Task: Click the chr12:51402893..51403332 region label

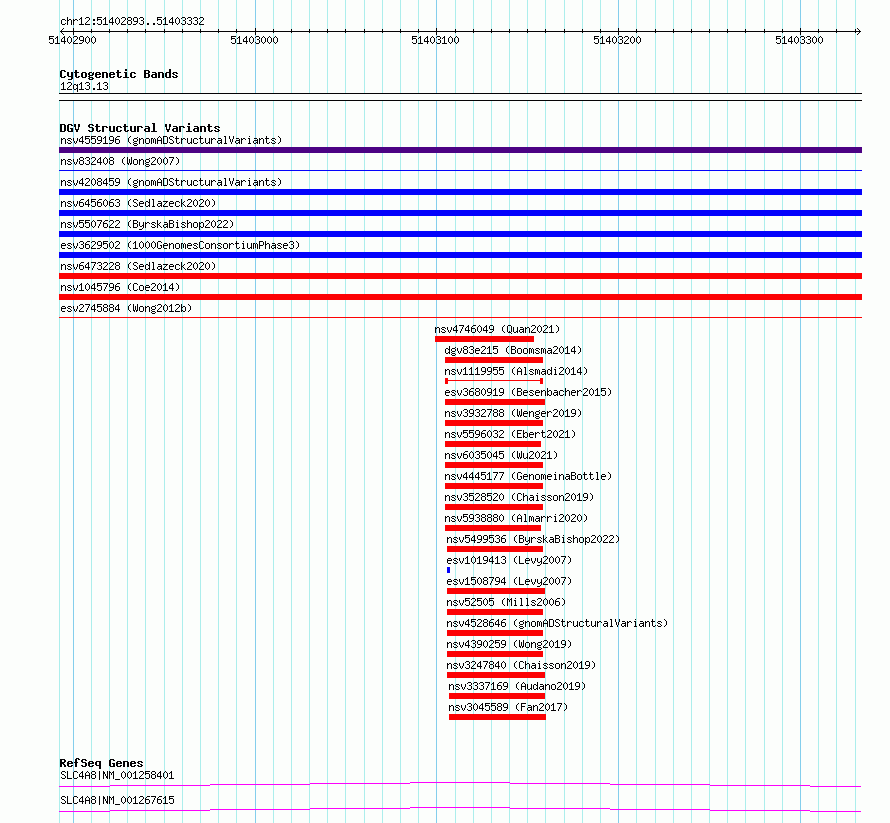Action: coord(132,22)
